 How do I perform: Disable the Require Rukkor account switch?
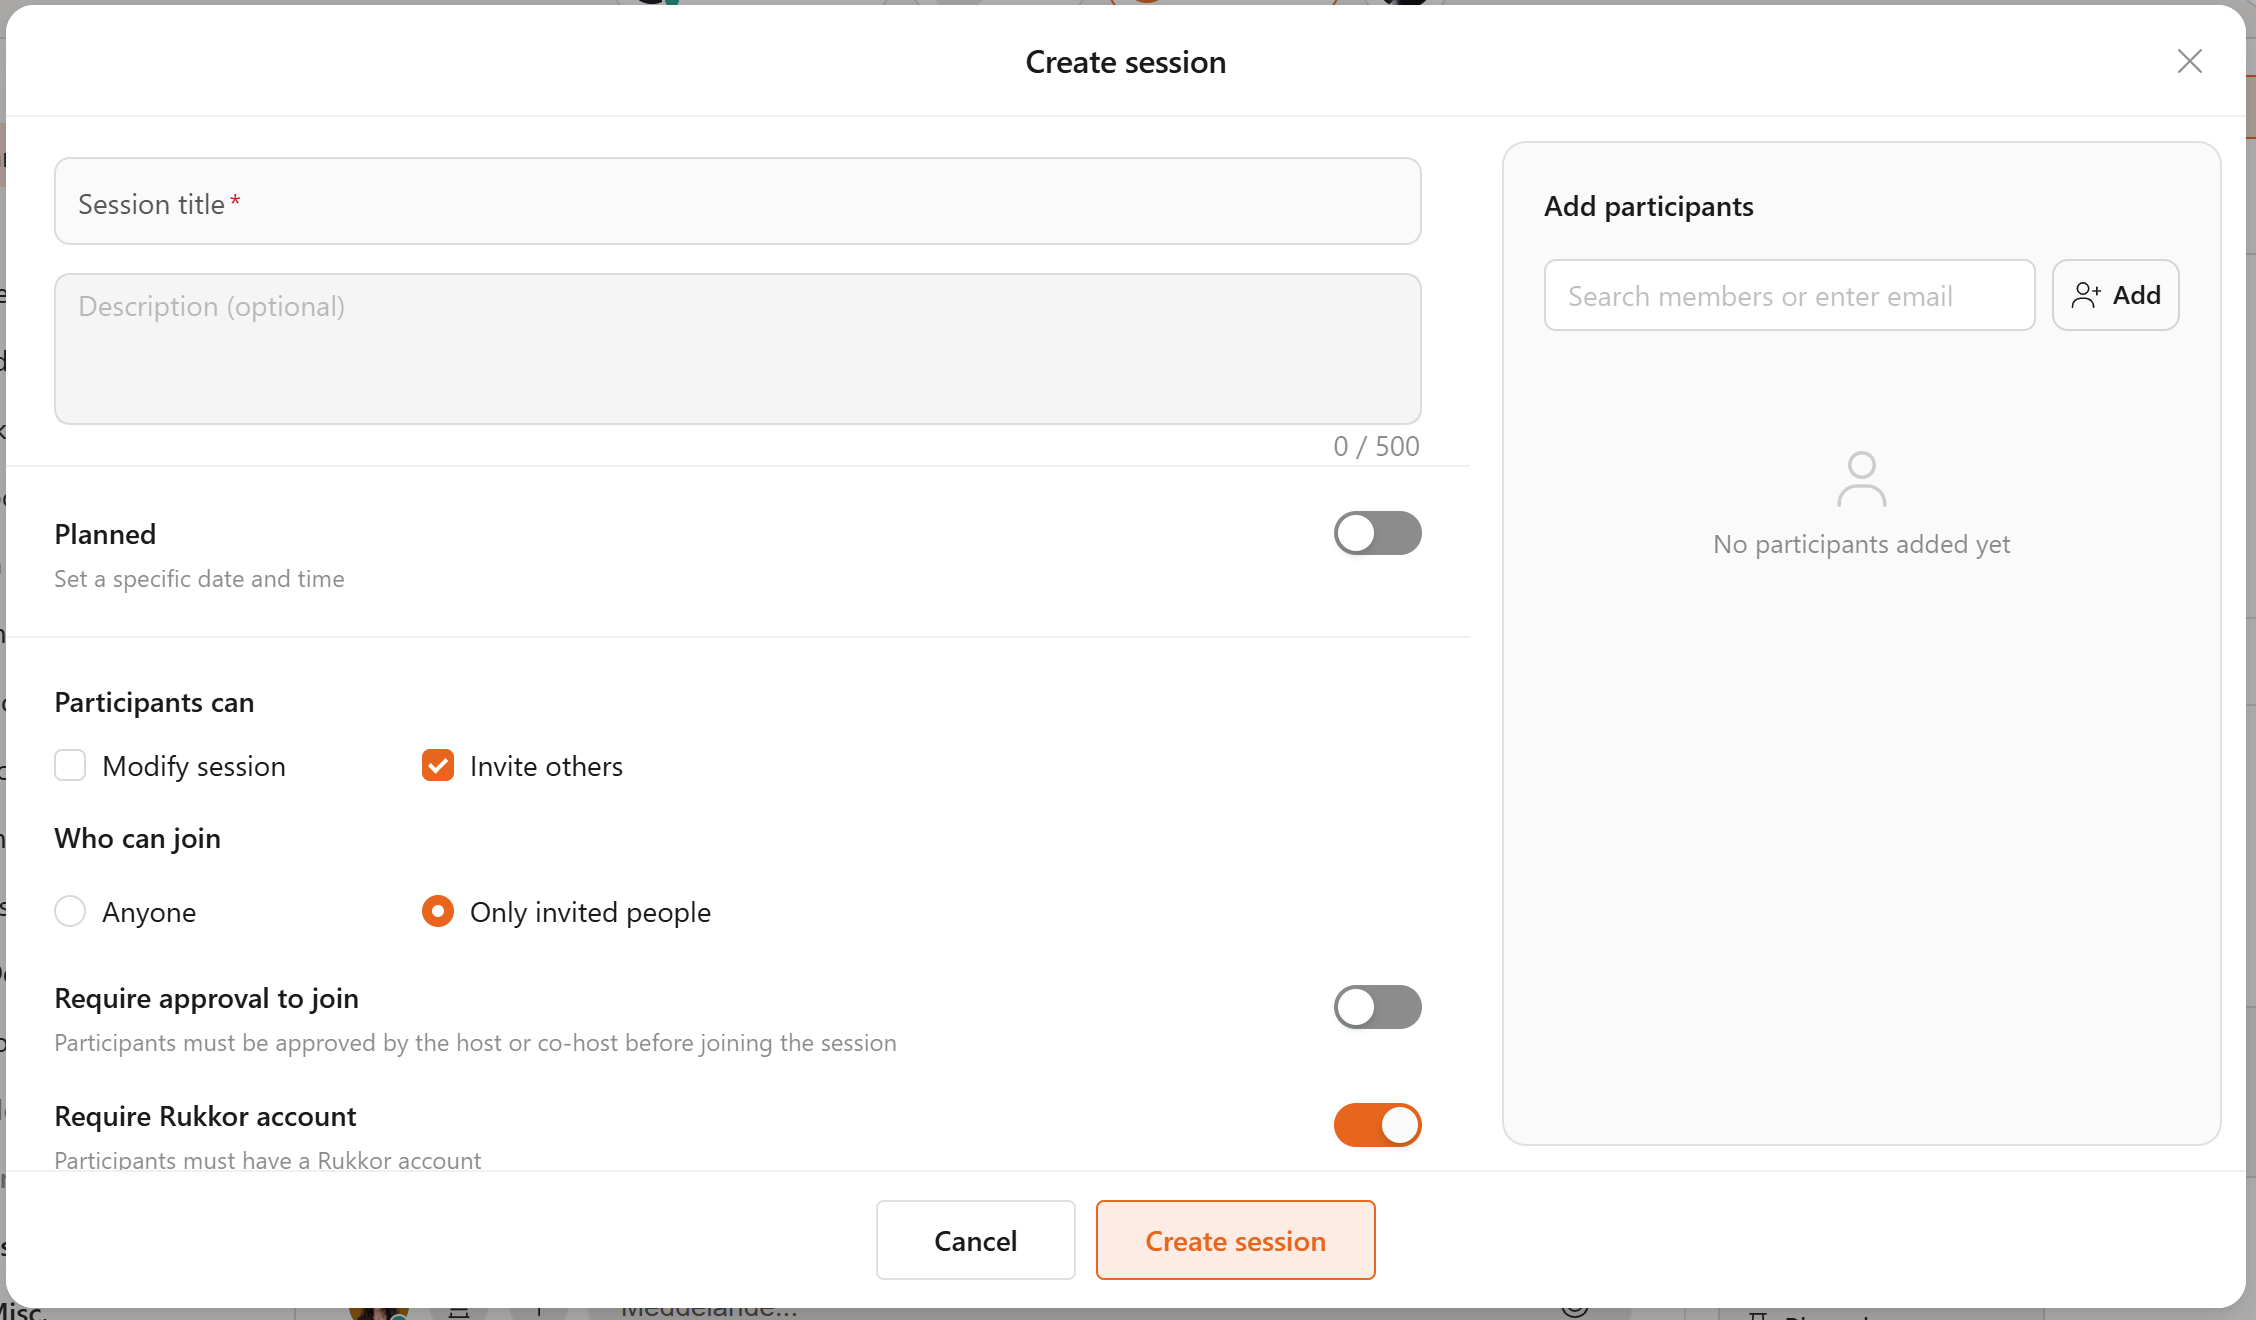[x=1377, y=1125]
